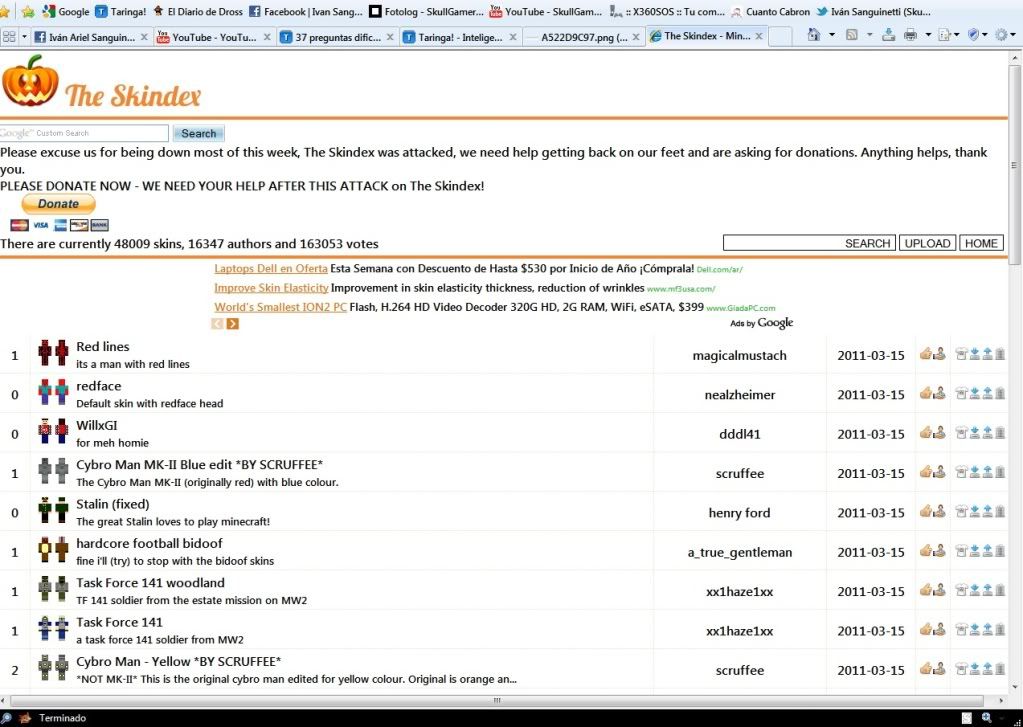1023x727 pixels.
Task: Switch to the Iván Ariel Sanguin... Facebook tab
Action: click(x=91, y=37)
